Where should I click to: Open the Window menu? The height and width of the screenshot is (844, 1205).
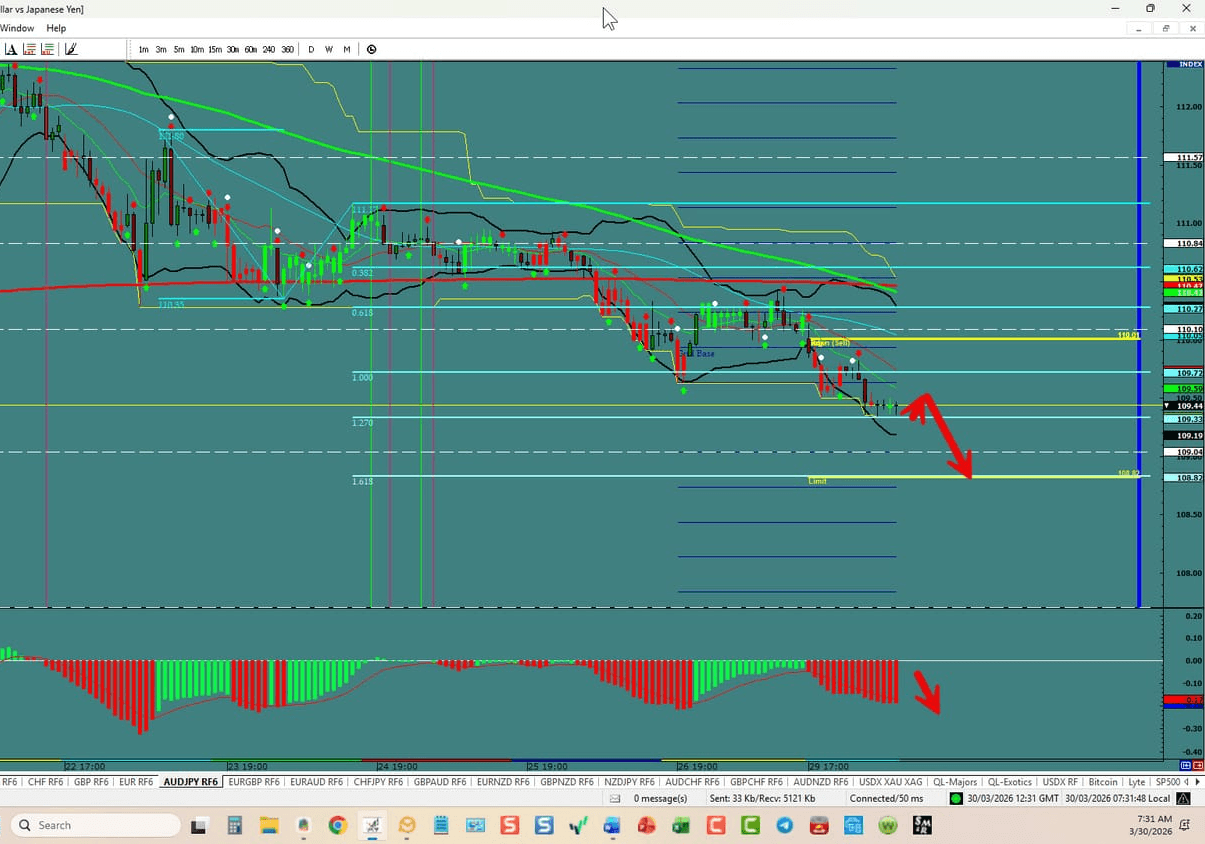17,28
